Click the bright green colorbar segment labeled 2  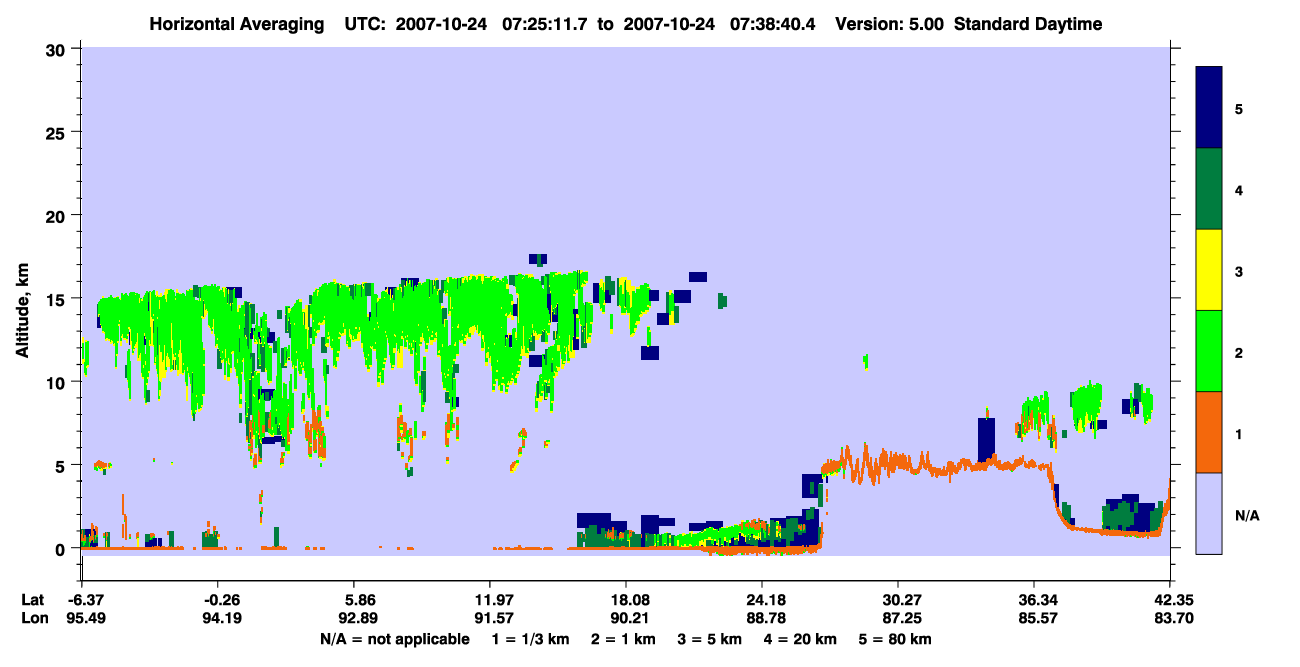1209,351
